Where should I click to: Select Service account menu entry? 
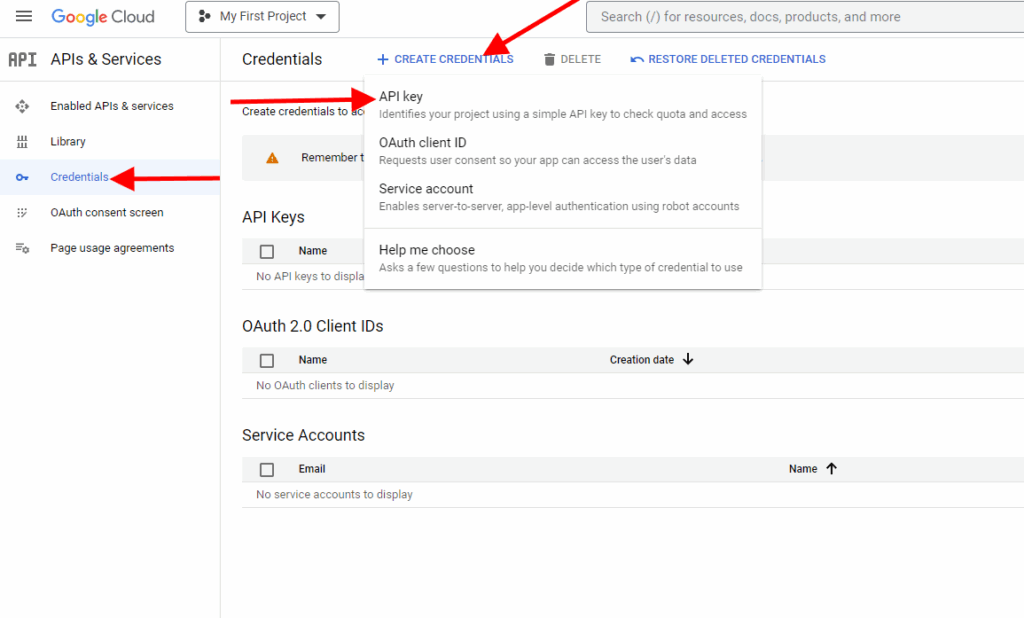(426, 189)
